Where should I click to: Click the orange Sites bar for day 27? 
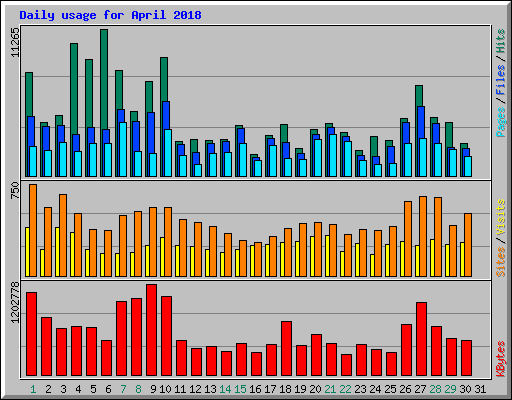click(x=423, y=236)
